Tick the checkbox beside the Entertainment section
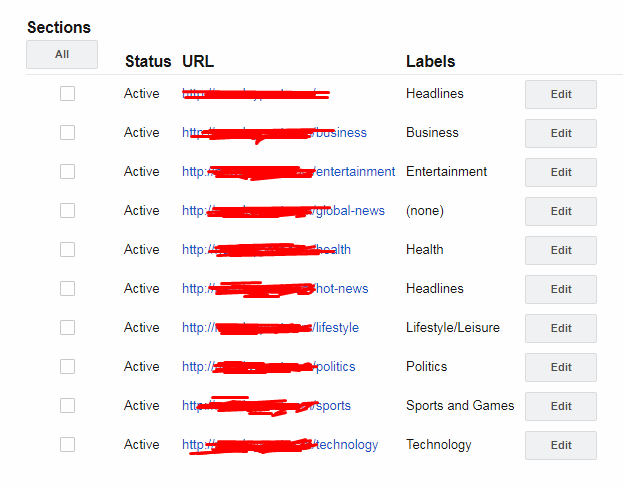The height and width of the screenshot is (486, 623). (x=68, y=172)
